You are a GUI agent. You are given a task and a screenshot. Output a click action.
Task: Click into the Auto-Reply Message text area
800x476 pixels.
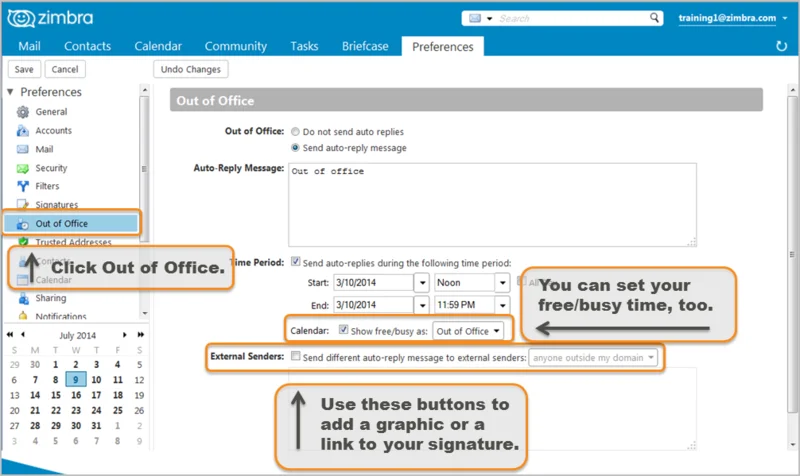(492, 205)
